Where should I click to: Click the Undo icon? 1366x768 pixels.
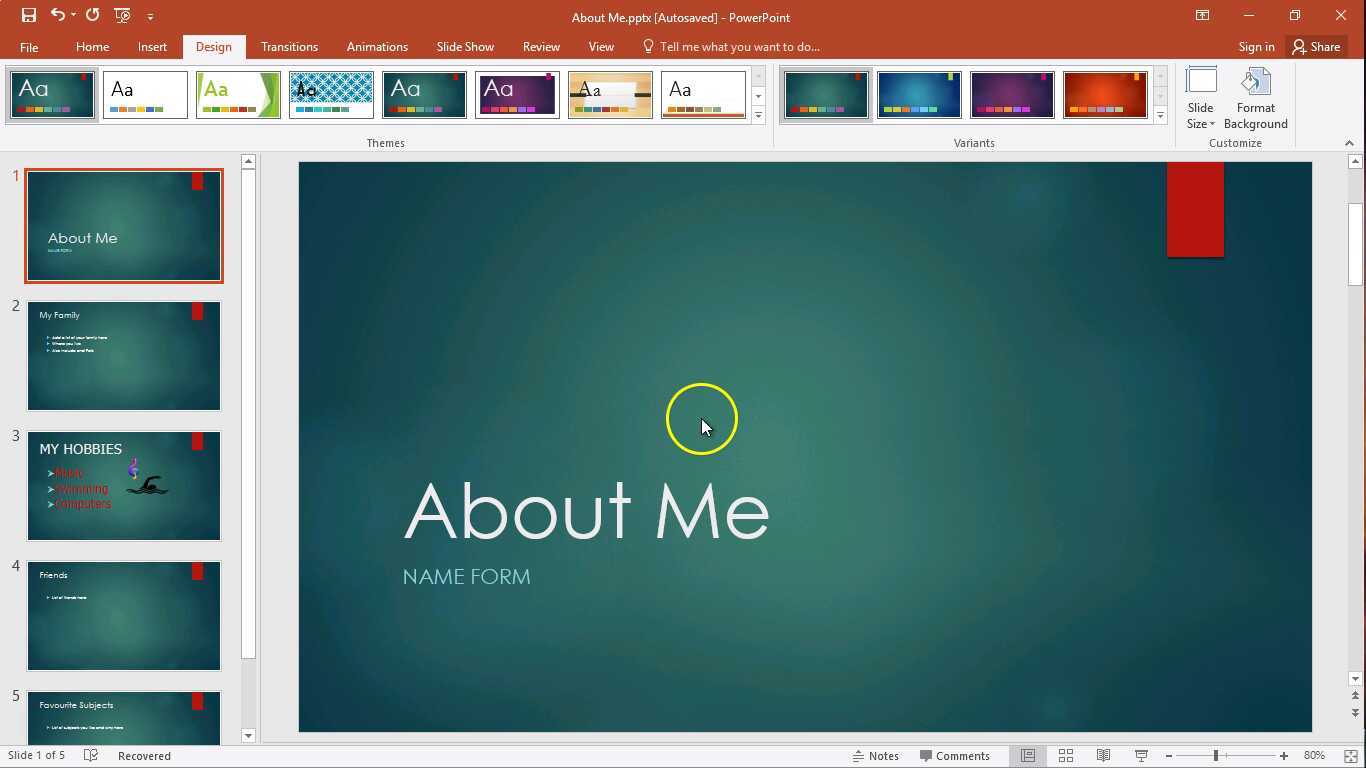coord(57,14)
